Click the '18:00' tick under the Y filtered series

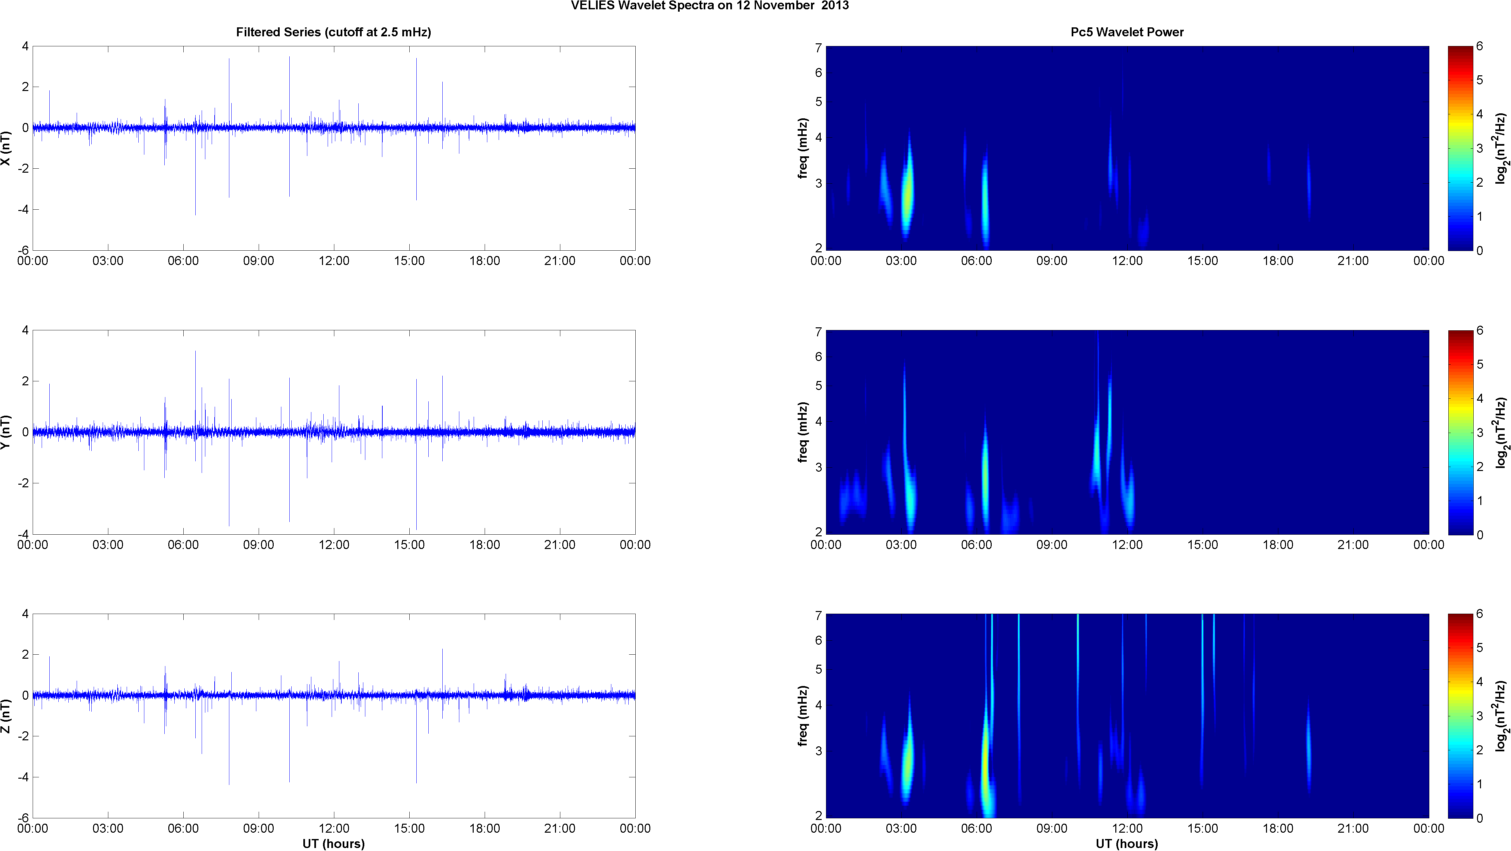pyautogui.click(x=485, y=545)
